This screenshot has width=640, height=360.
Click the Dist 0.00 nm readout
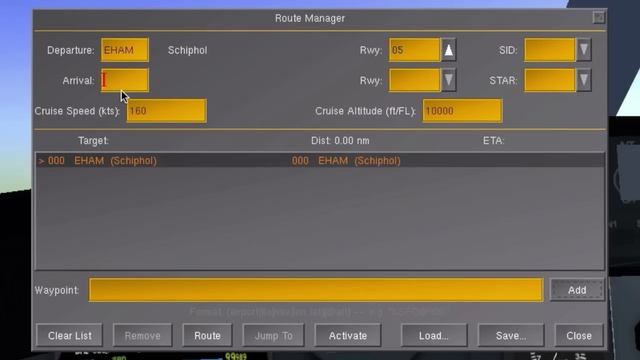340,141
